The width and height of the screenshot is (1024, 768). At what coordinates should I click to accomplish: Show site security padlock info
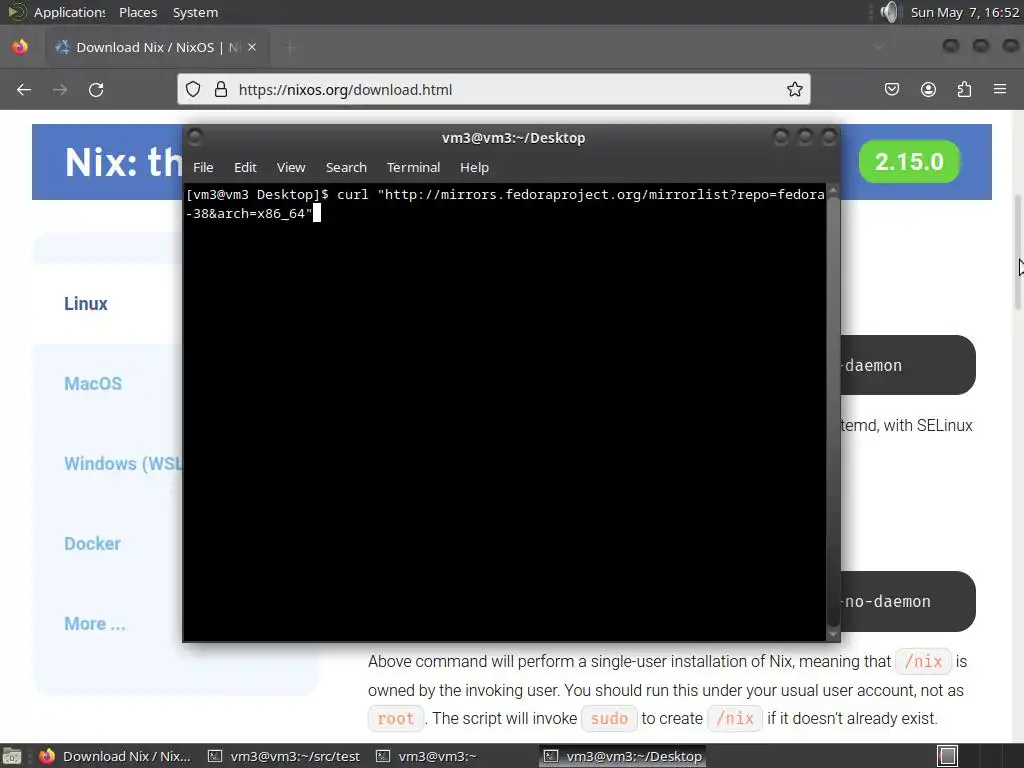[x=221, y=89]
